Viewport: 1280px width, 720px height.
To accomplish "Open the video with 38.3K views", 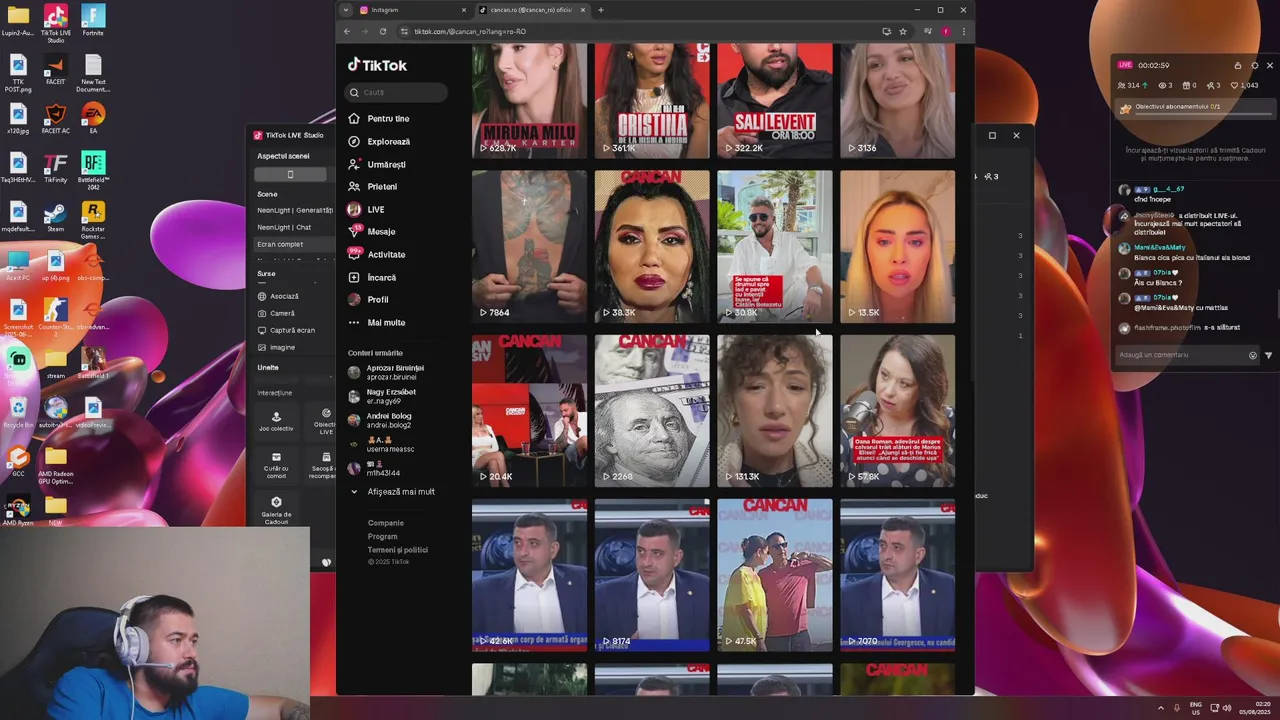I will (x=652, y=246).
